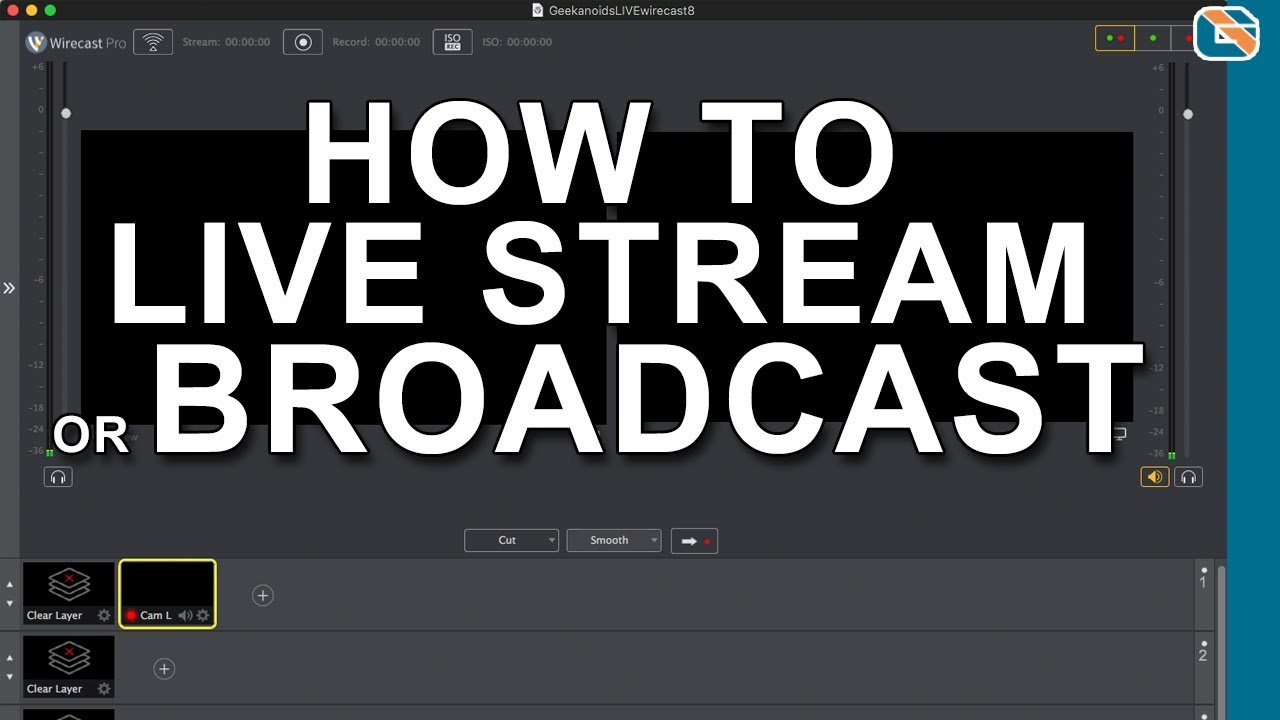1280x720 pixels.
Task: Add a shot to layer 1
Action: point(262,595)
